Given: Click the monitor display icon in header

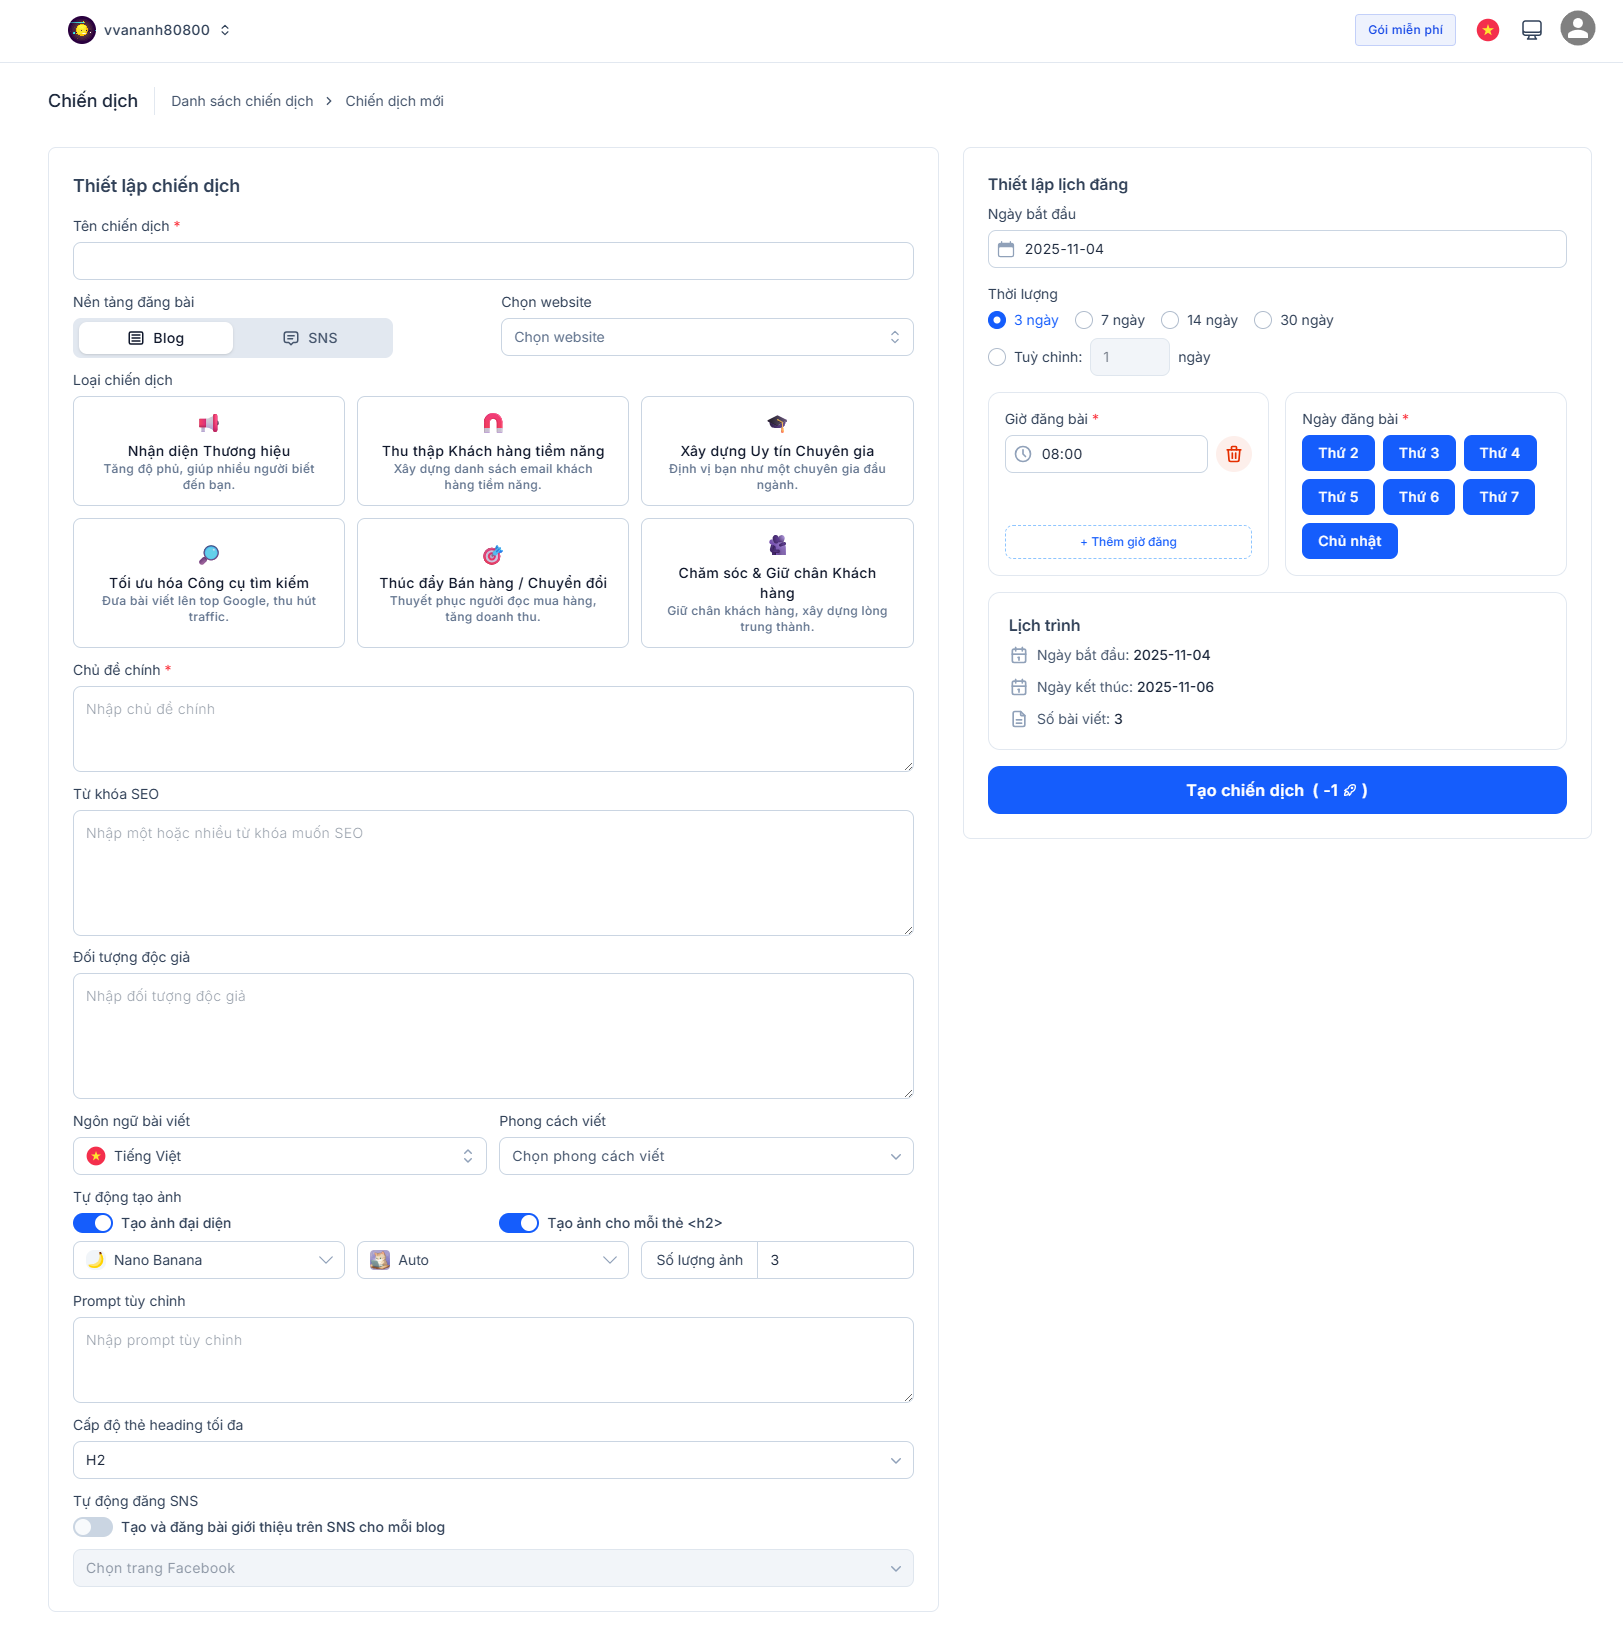Looking at the screenshot, I should tap(1531, 30).
